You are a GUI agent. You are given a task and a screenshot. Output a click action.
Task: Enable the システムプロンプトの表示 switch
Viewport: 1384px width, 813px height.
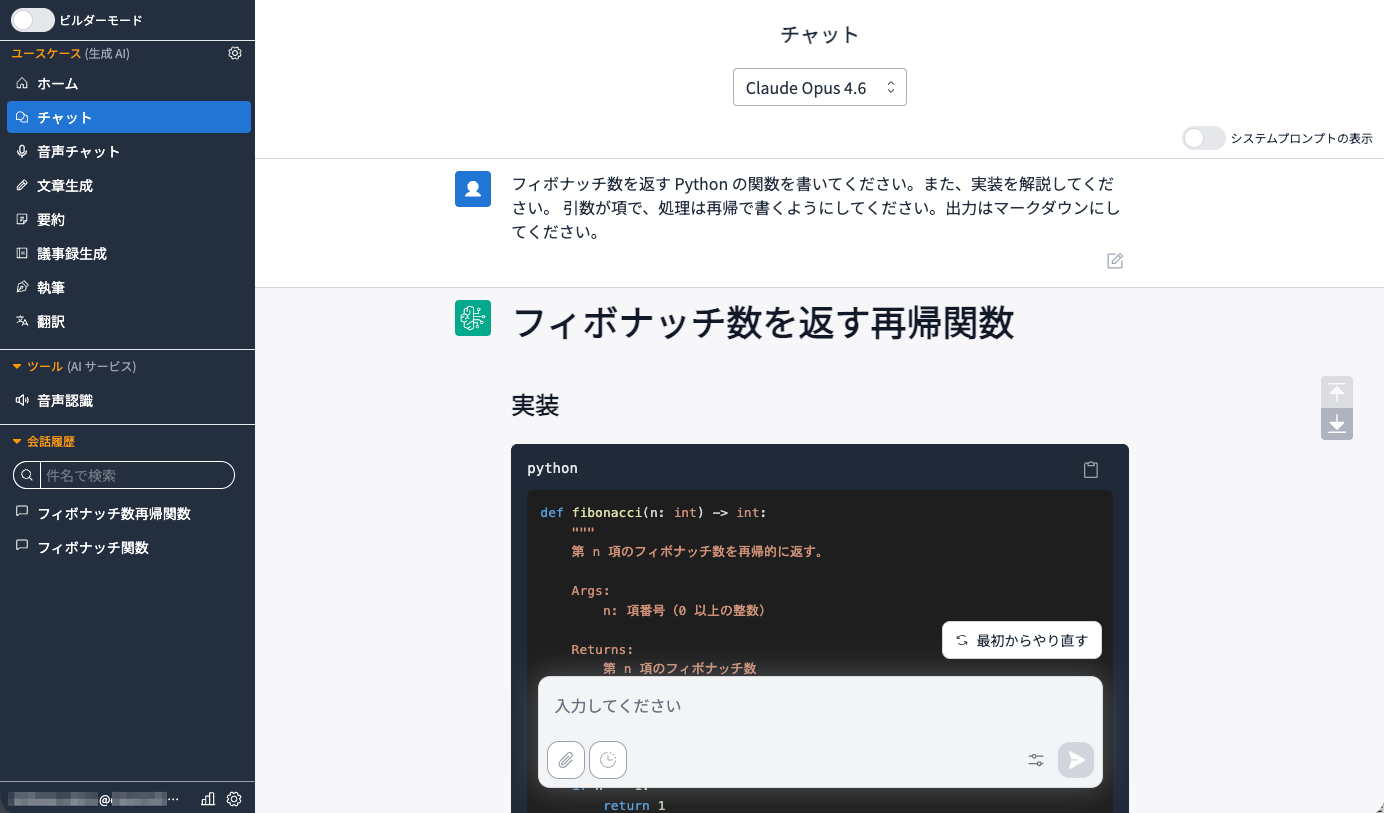coord(1203,138)
